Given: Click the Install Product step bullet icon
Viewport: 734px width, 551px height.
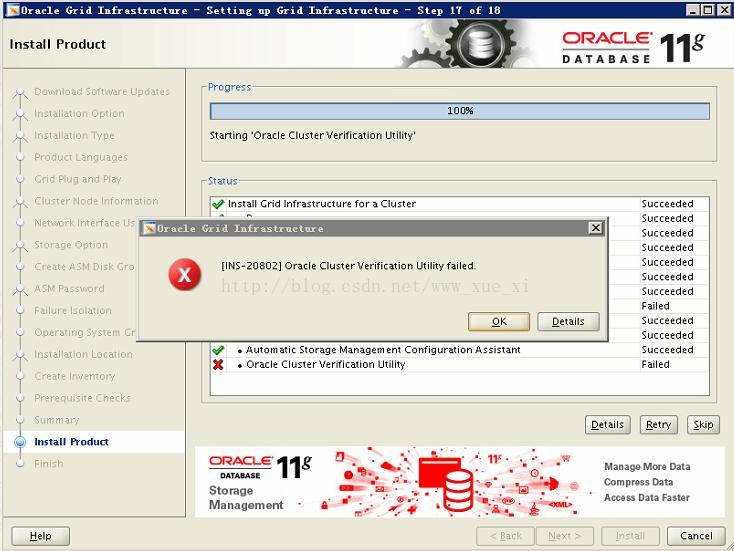Looking at the screenshot, I should click(20, 442).
